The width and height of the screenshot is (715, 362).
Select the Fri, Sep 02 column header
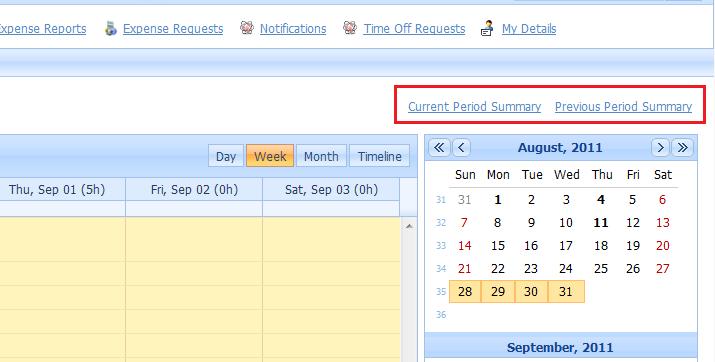point(194,190)
